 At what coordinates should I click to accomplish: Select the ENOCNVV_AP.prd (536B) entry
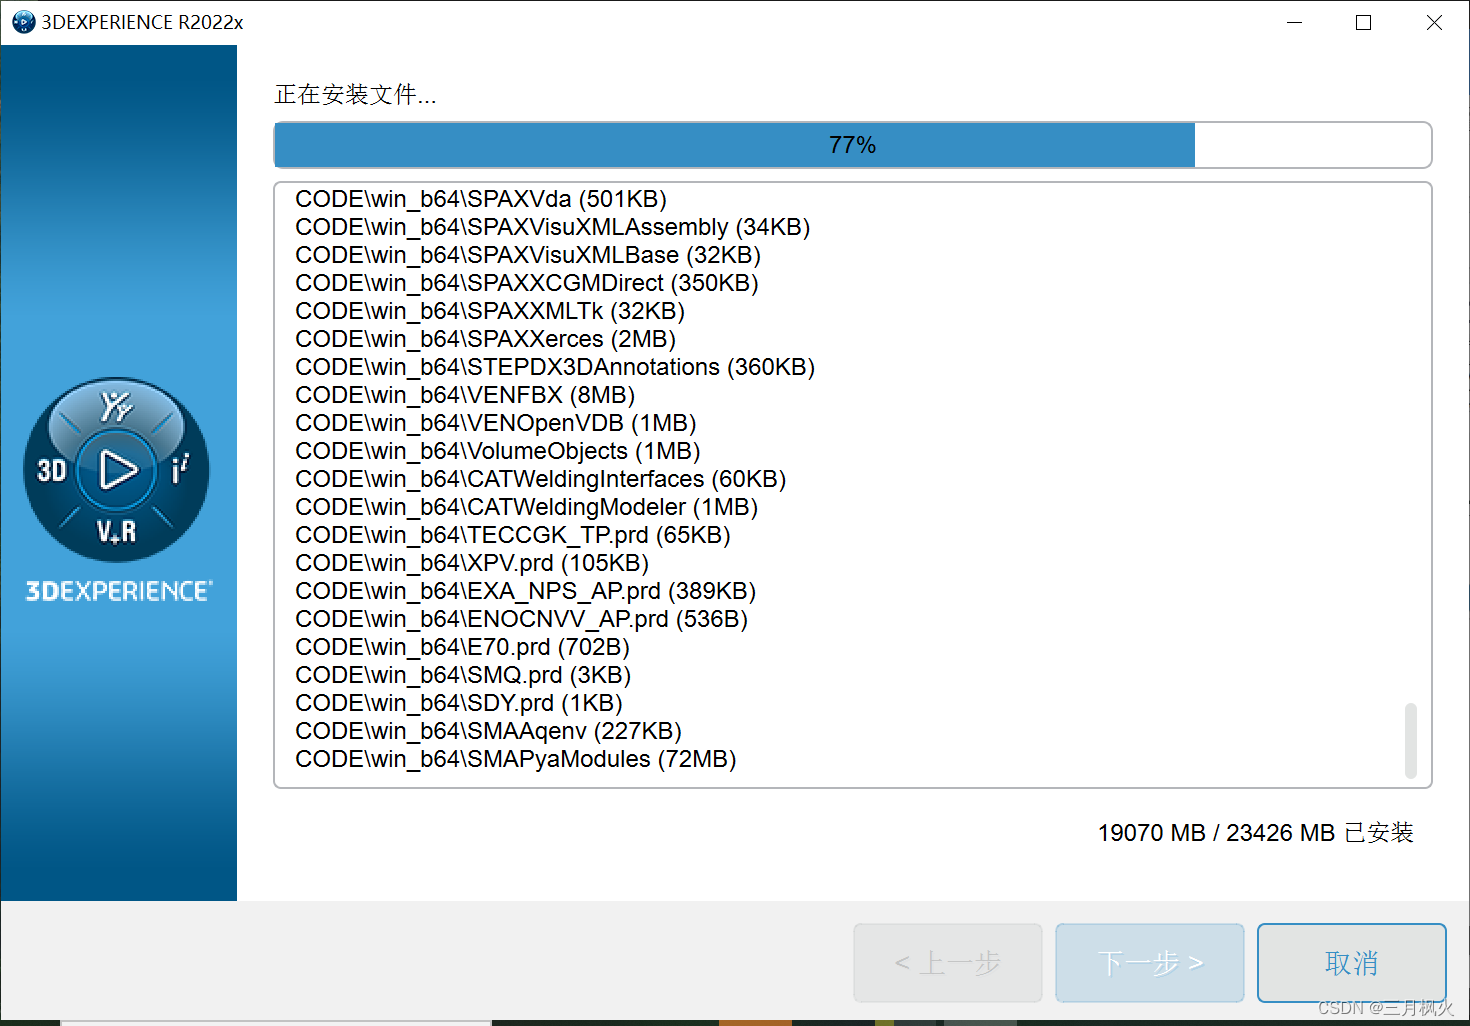pyautogui.click(x=522, y=619)
